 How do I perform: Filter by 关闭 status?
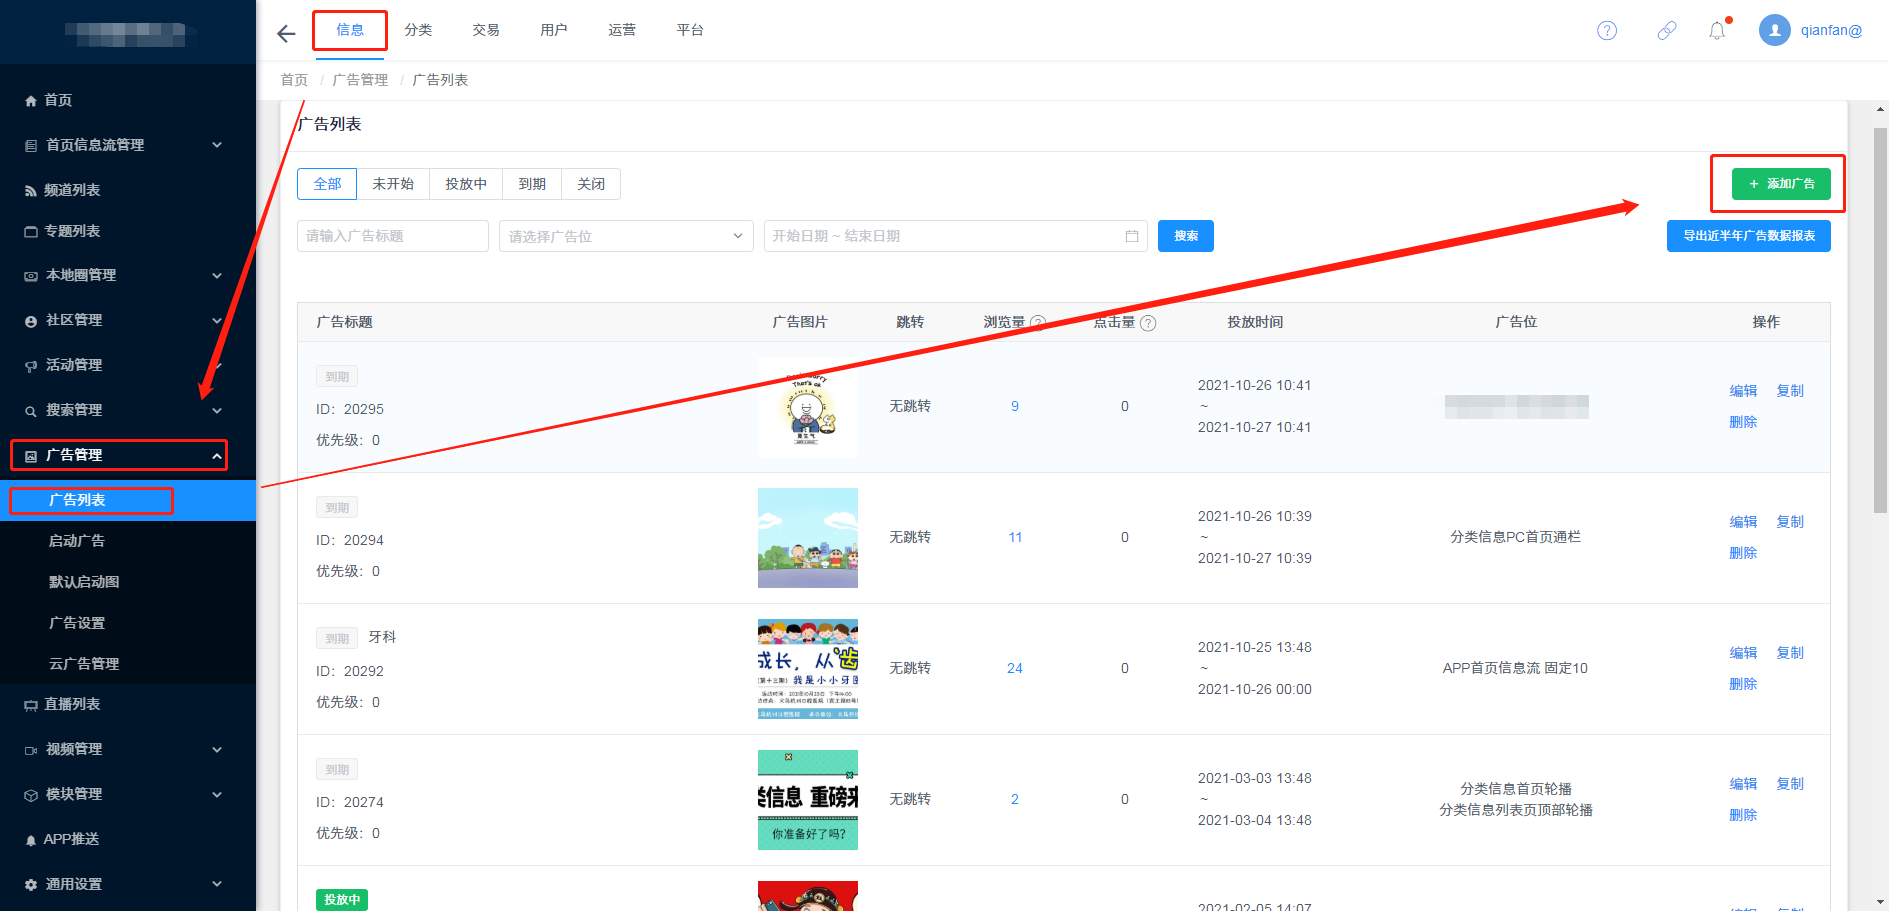click(591, 184)
